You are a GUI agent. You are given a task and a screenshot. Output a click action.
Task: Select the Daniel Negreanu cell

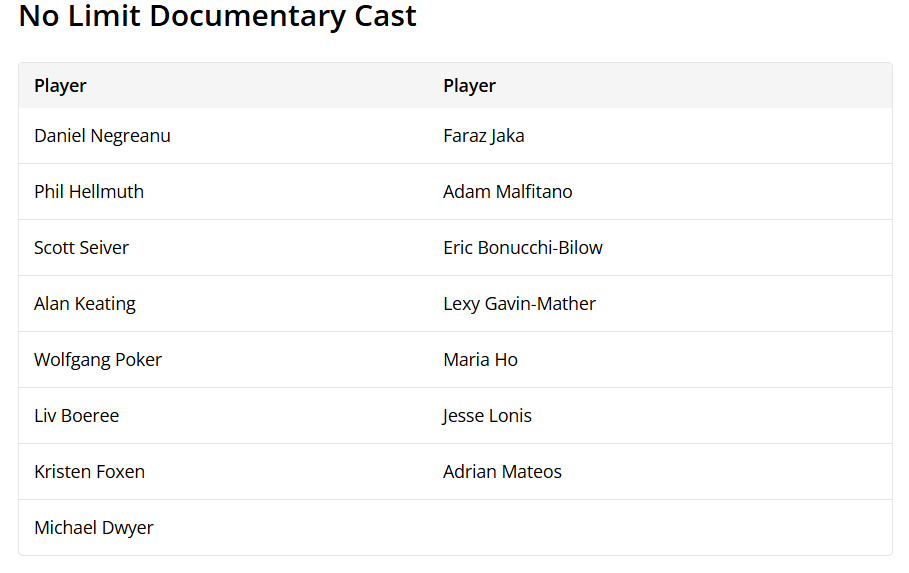click(102, 136)
